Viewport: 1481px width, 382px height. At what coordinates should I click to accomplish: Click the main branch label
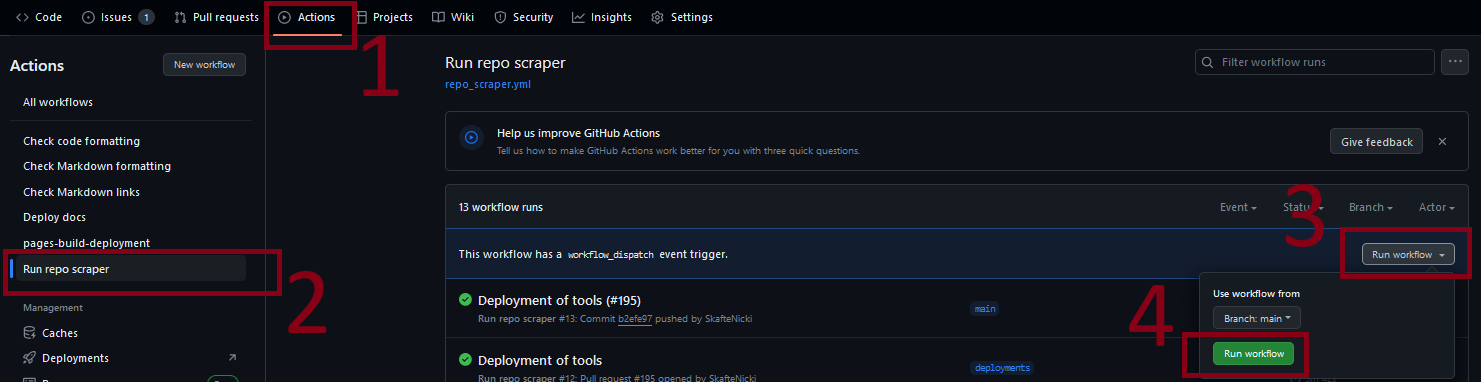click(985, 309)
